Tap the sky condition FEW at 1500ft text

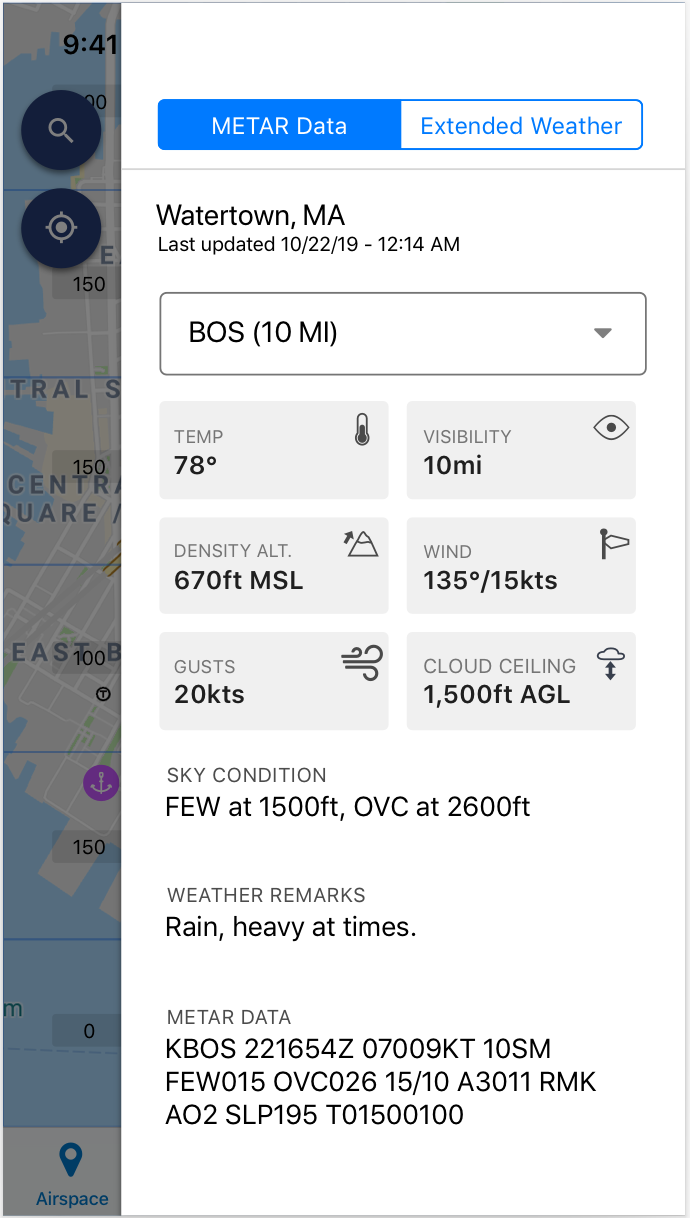tap(348, 807)
